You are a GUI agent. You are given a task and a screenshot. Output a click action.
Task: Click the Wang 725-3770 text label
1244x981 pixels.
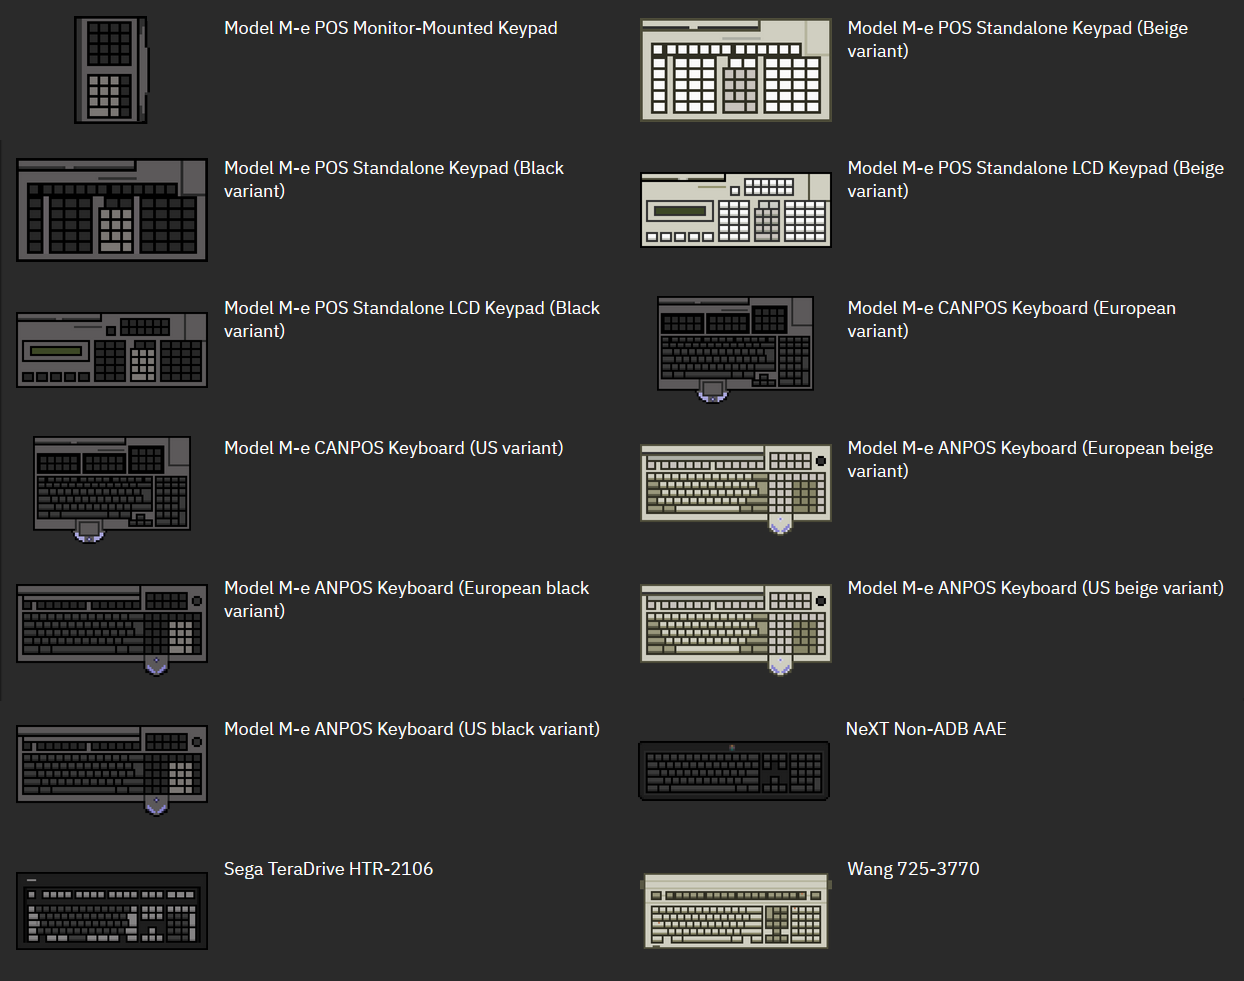(913, 869)
